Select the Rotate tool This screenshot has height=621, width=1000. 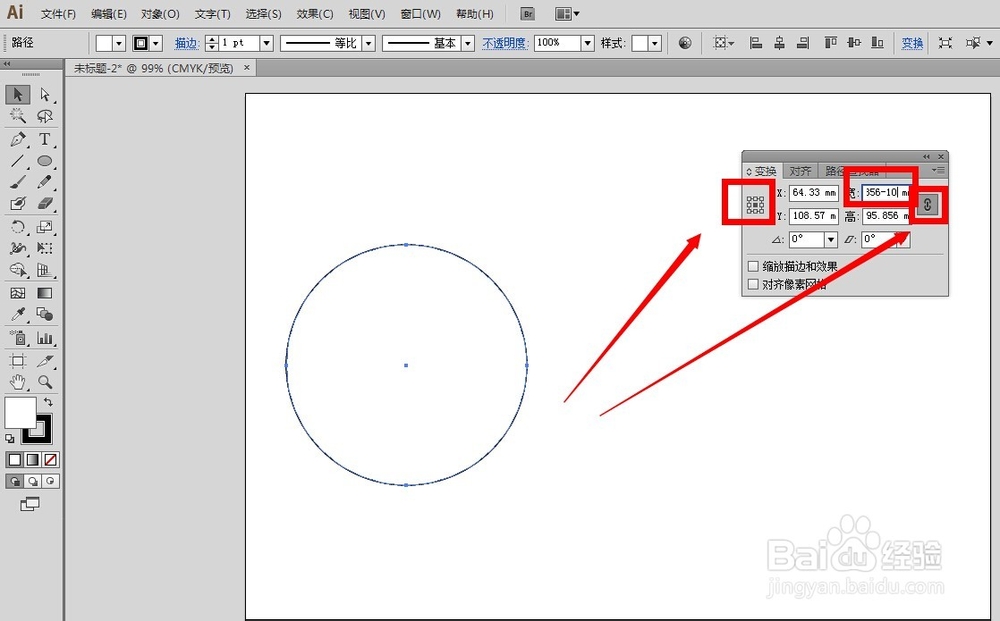[x=18, y=226]
